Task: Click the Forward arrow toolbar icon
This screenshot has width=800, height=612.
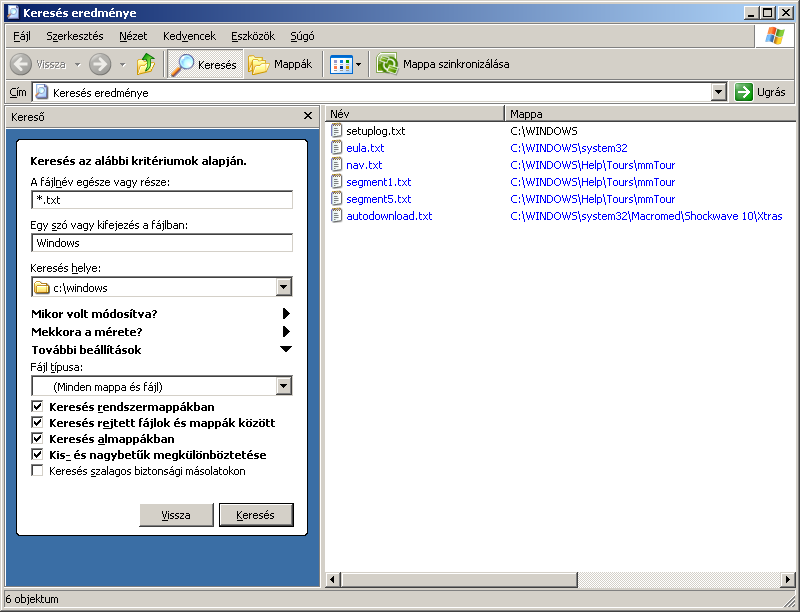Action: (100, 64)
